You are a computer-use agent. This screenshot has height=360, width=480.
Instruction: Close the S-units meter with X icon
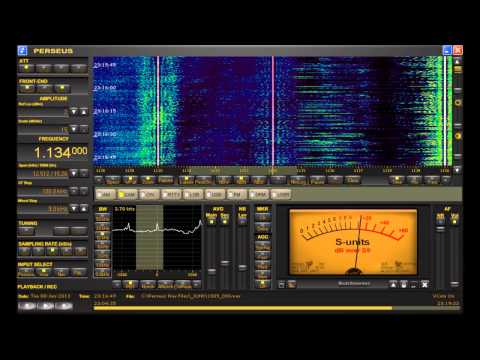tap(424, 284)
